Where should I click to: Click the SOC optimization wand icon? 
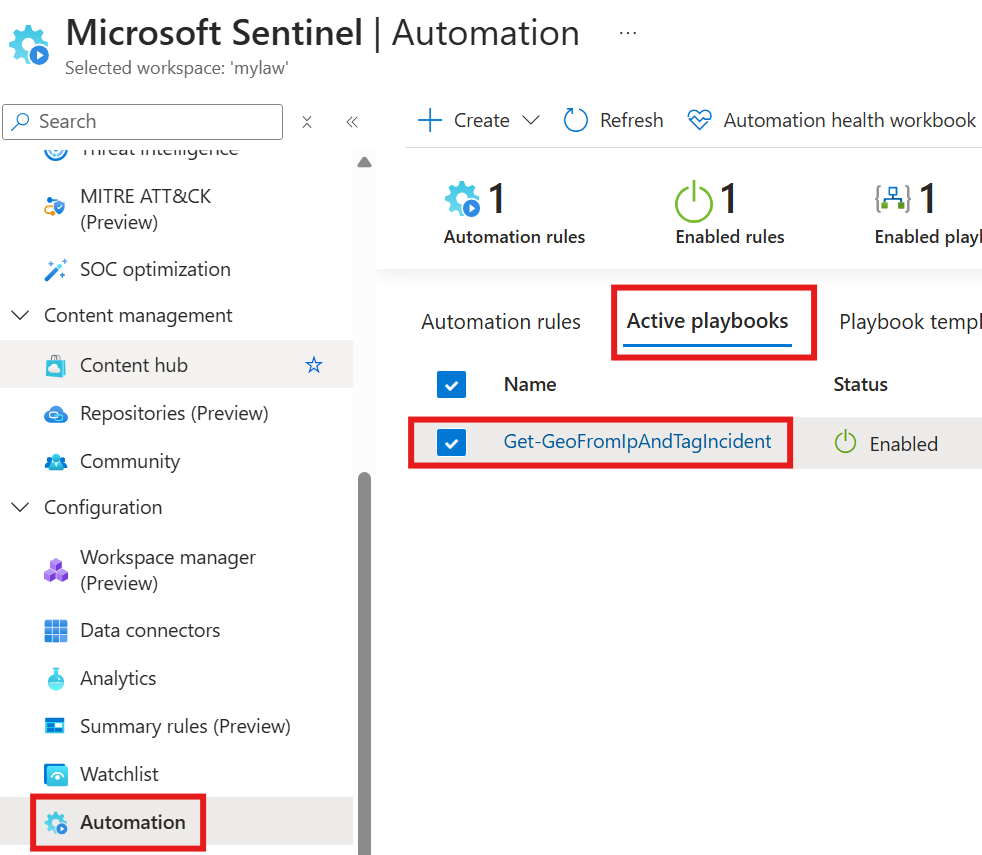56,269
